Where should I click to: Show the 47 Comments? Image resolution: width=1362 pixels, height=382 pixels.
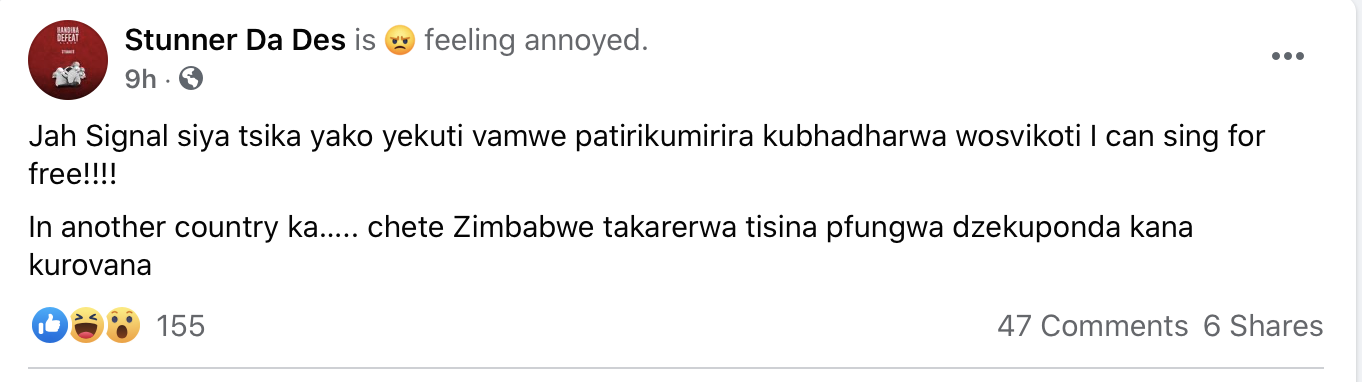(x=1093, y=326)
